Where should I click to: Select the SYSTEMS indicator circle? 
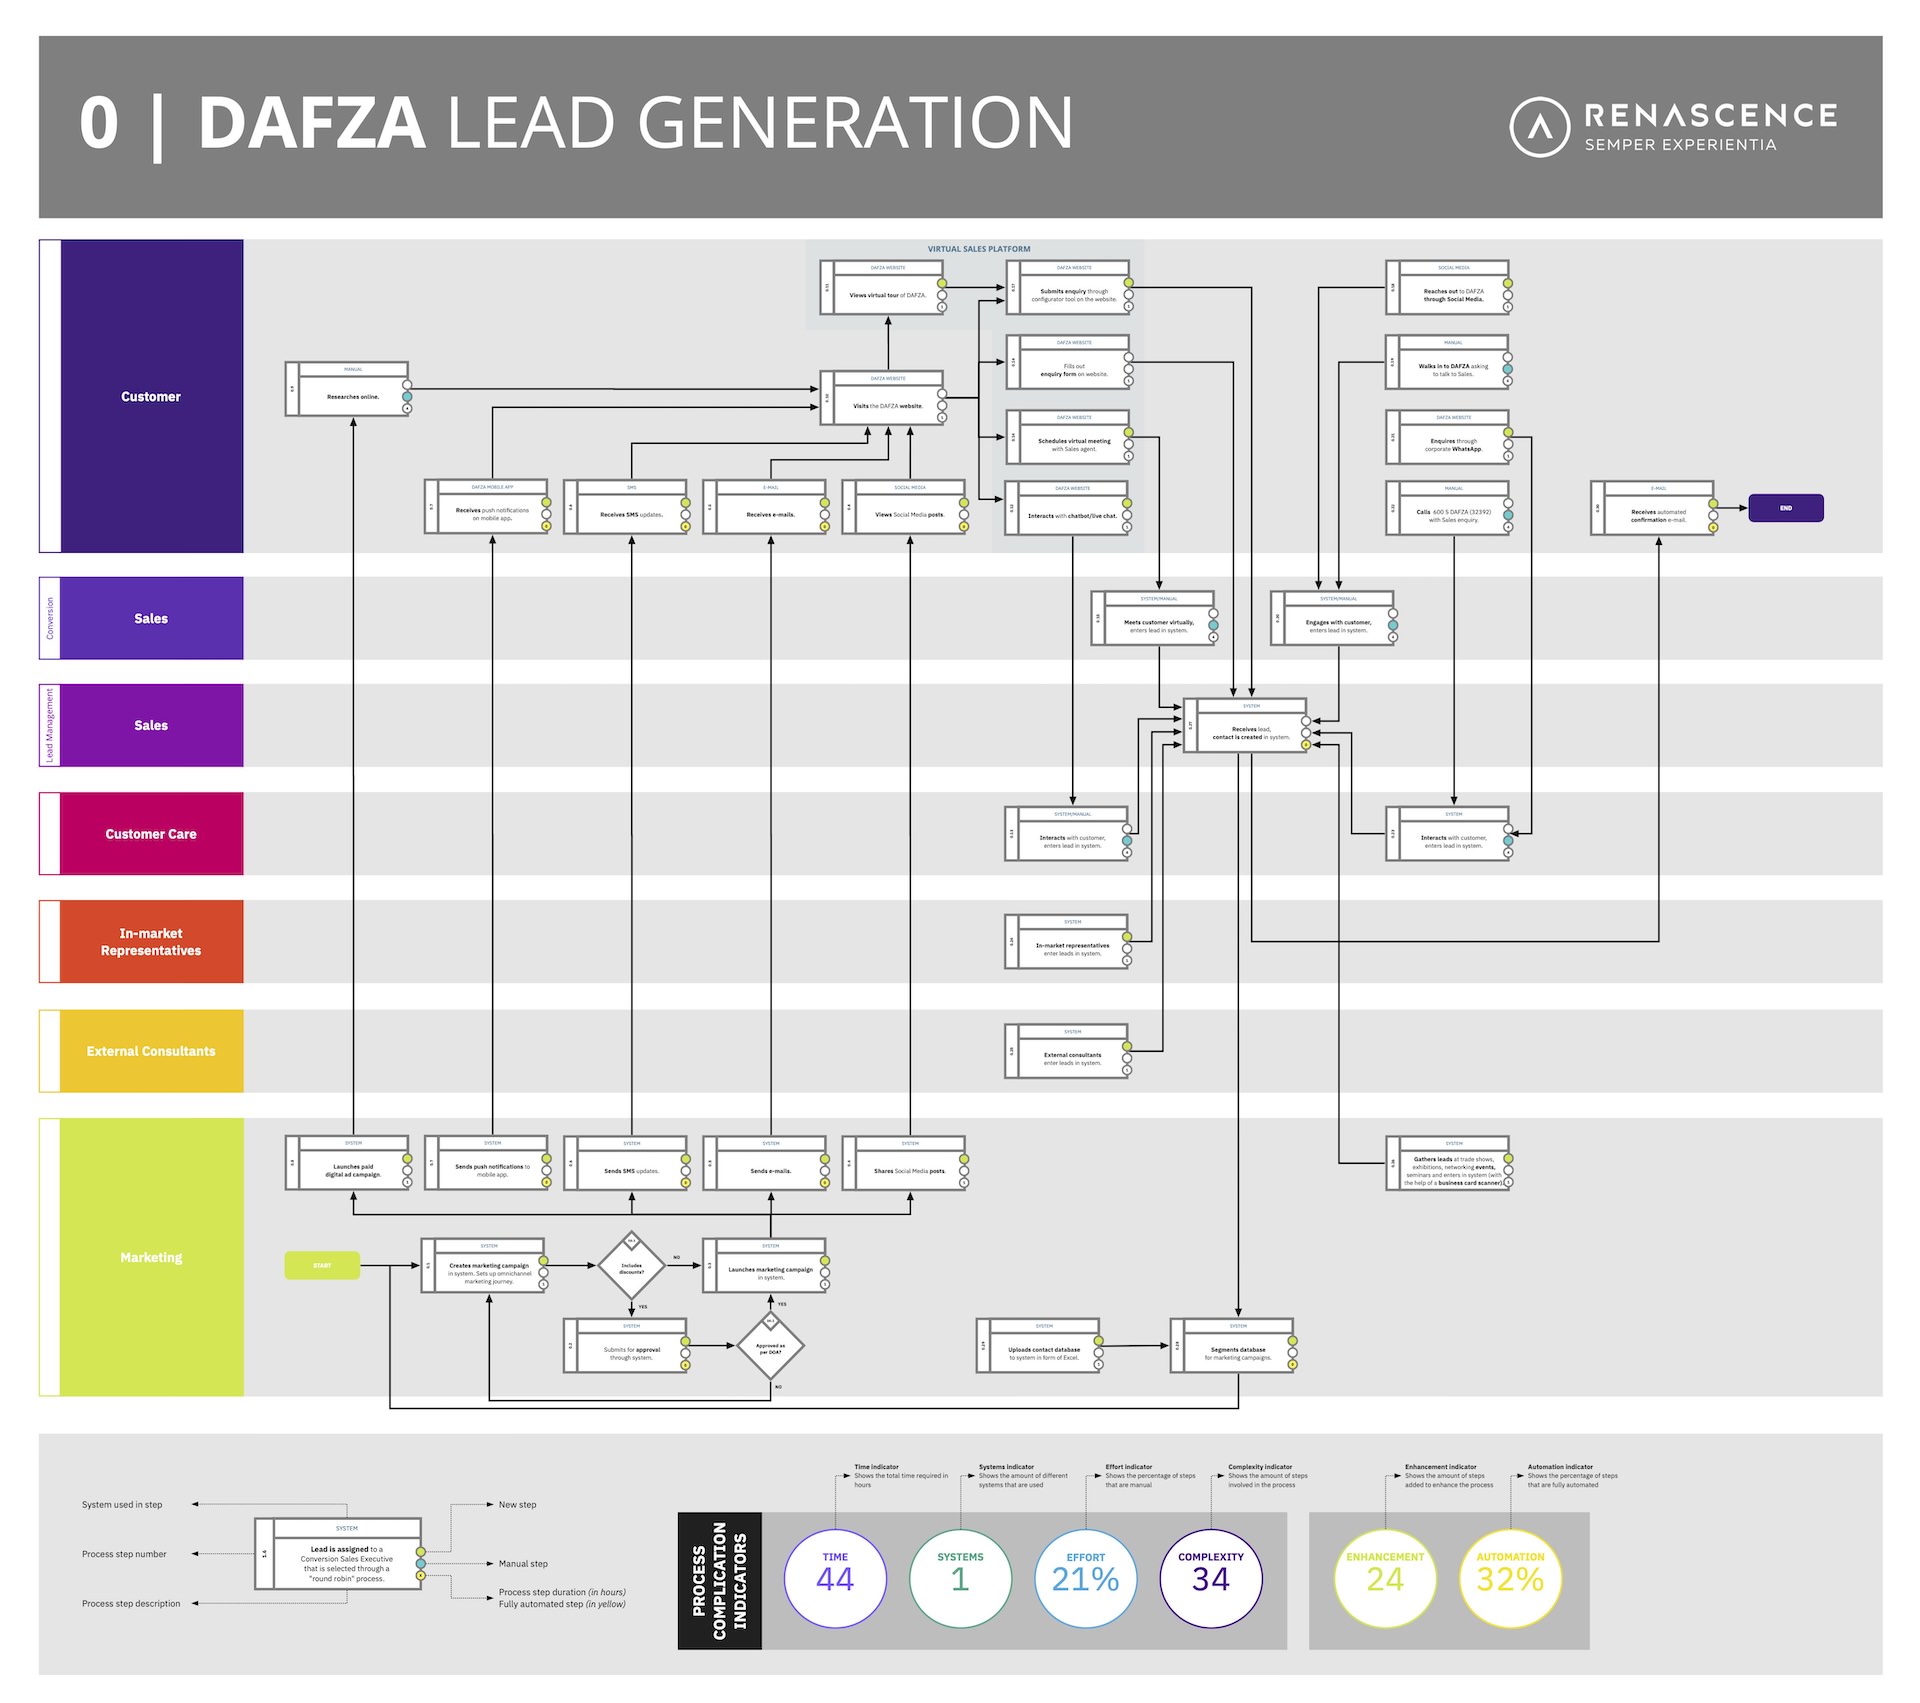(960, 1579)
